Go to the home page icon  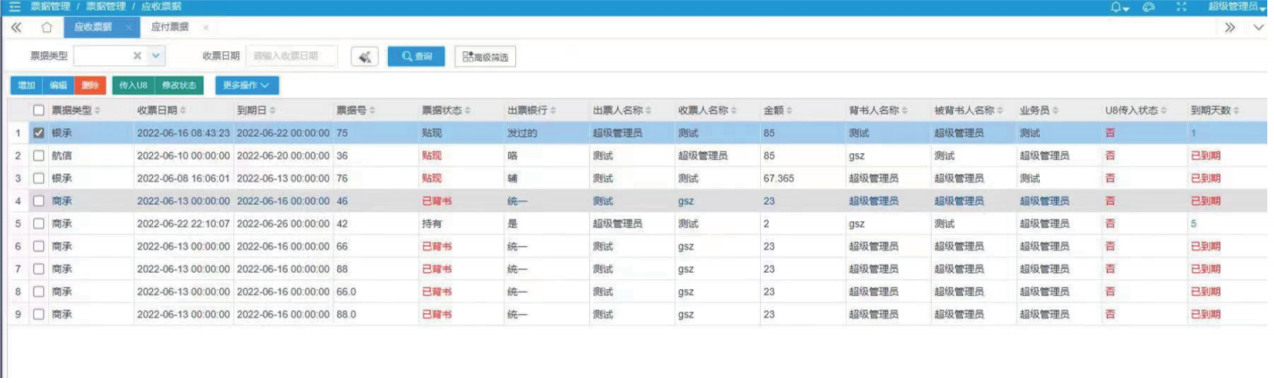point(46,27)
